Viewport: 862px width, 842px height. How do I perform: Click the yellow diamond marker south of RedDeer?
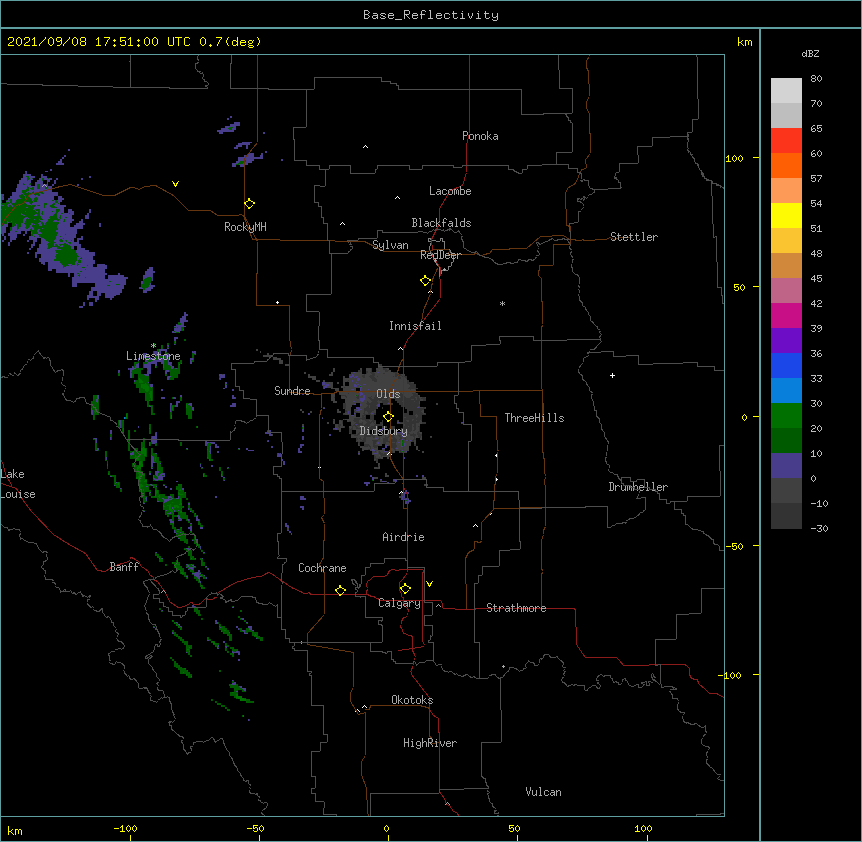tap(425, 281)
